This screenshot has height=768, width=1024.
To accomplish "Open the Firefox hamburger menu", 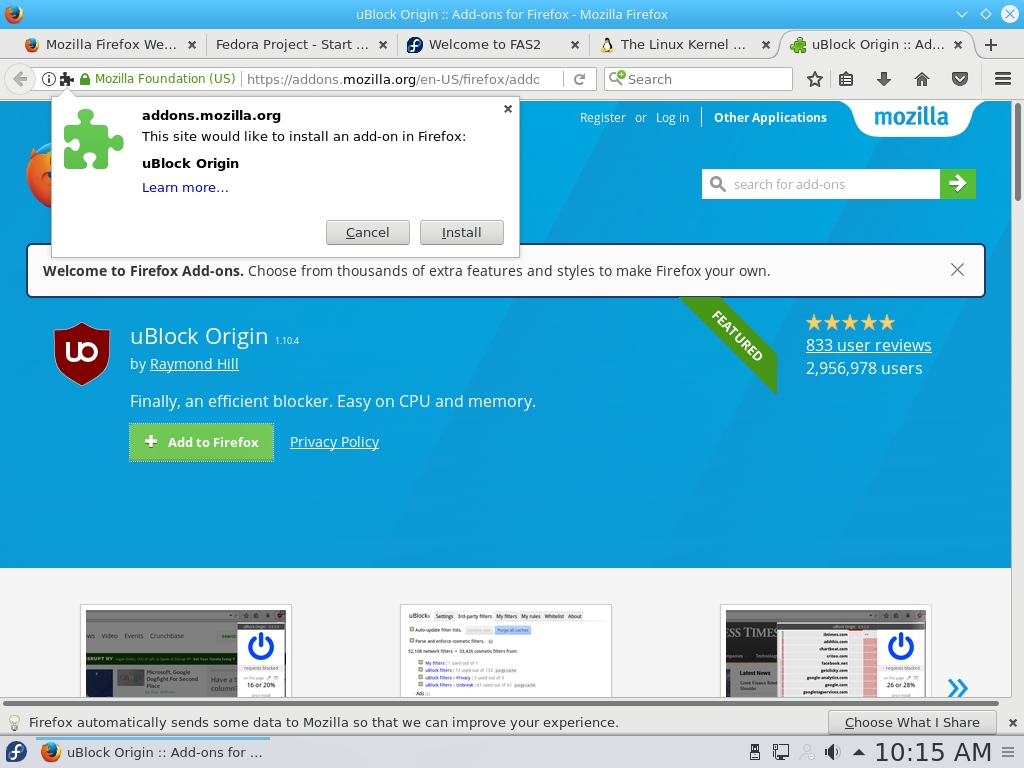I will point(1003,79).
